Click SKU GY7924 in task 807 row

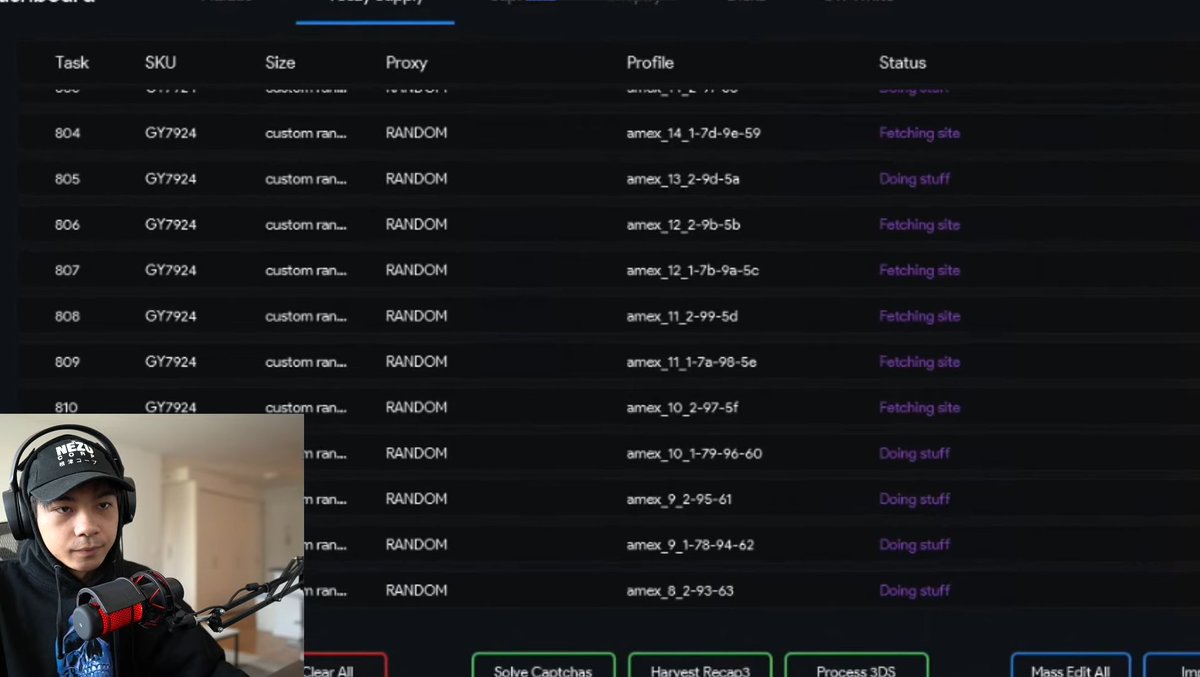(171, 270)
